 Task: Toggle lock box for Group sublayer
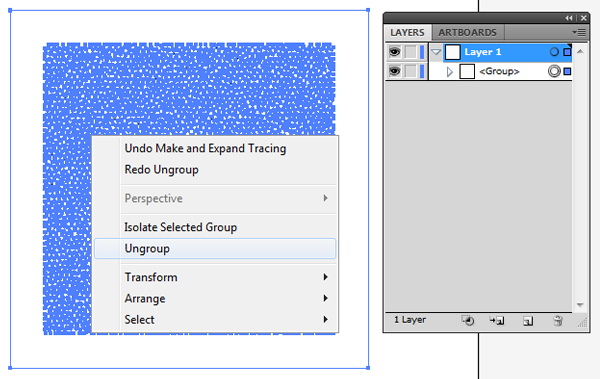pos(411,71)
